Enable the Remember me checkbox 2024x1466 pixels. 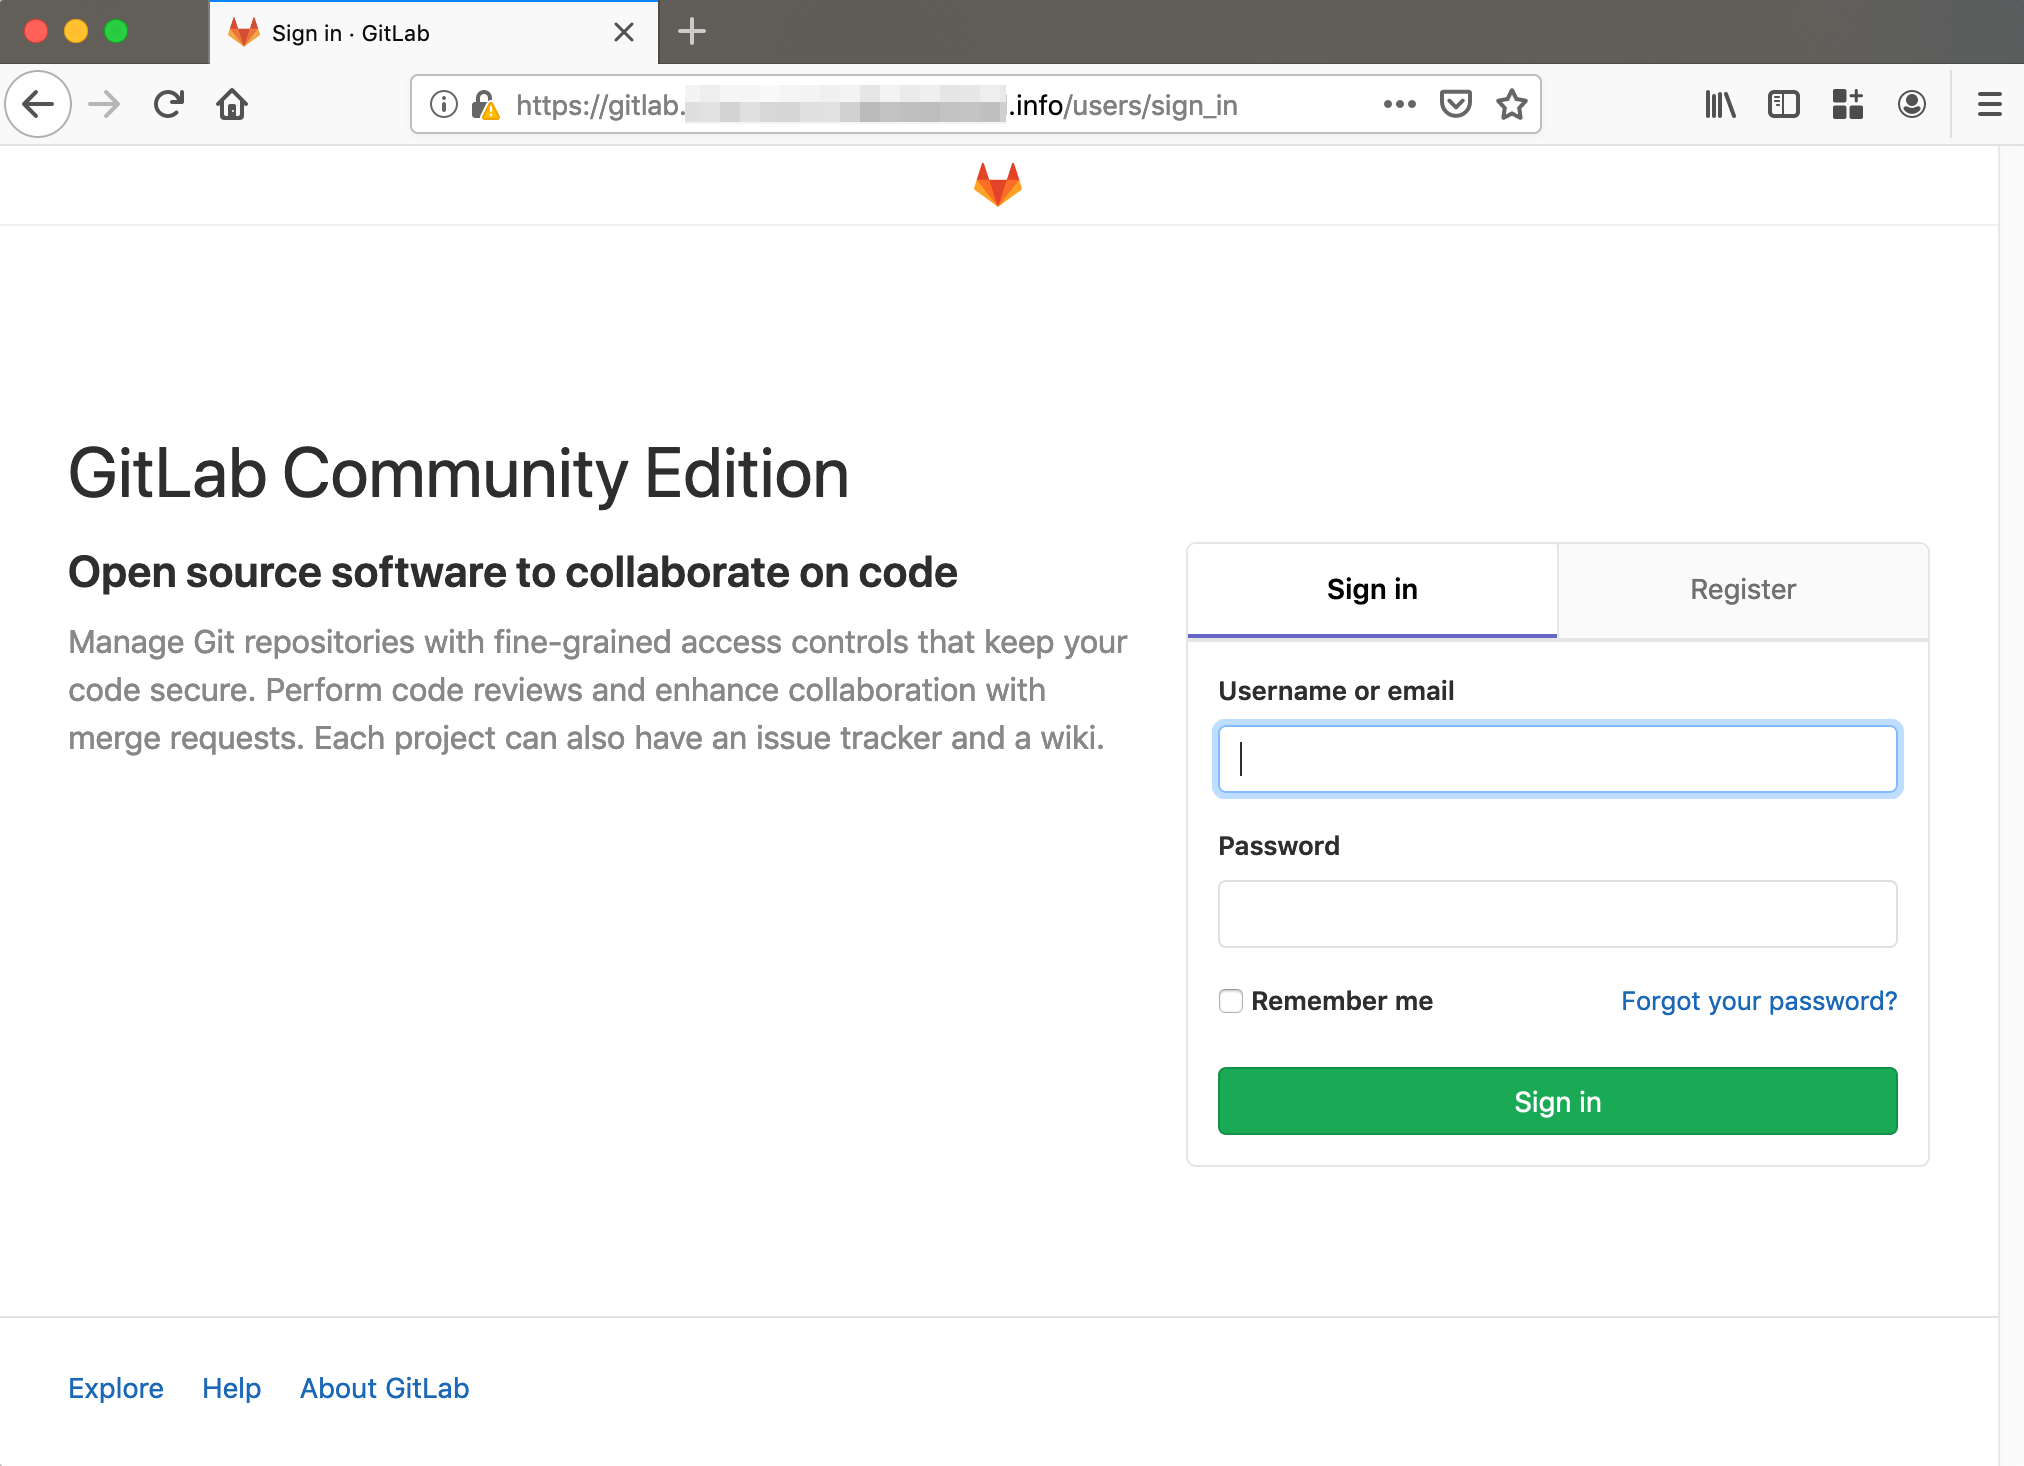tap(1230, 1001)
